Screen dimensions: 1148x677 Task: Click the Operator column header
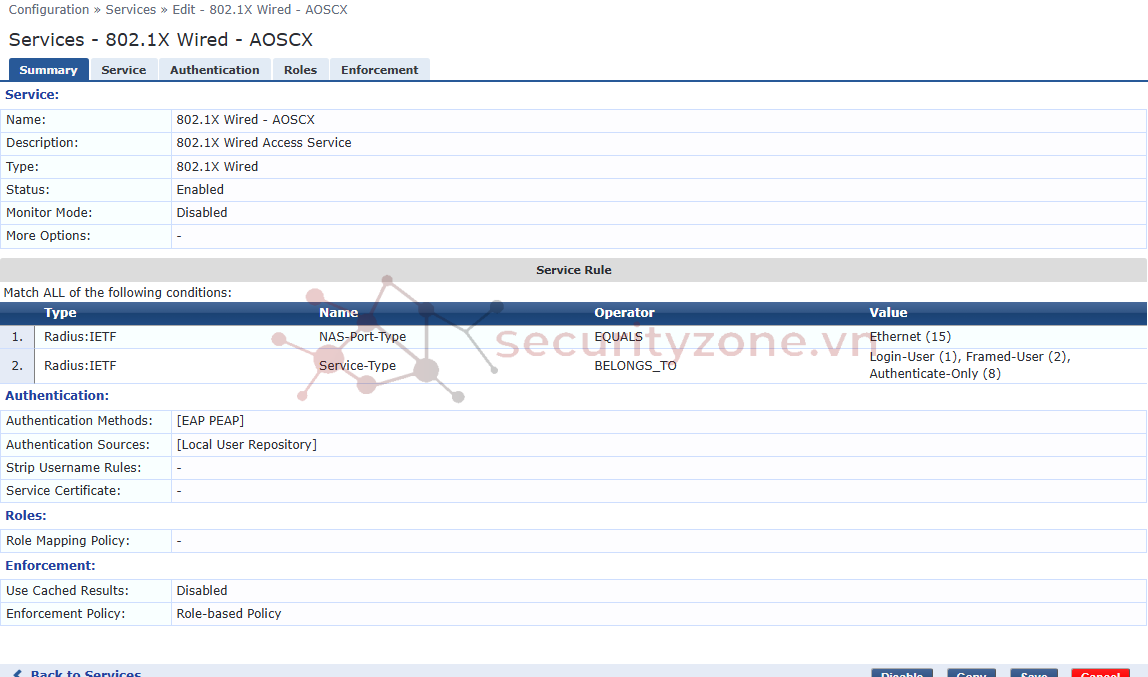tap(624, 313)
